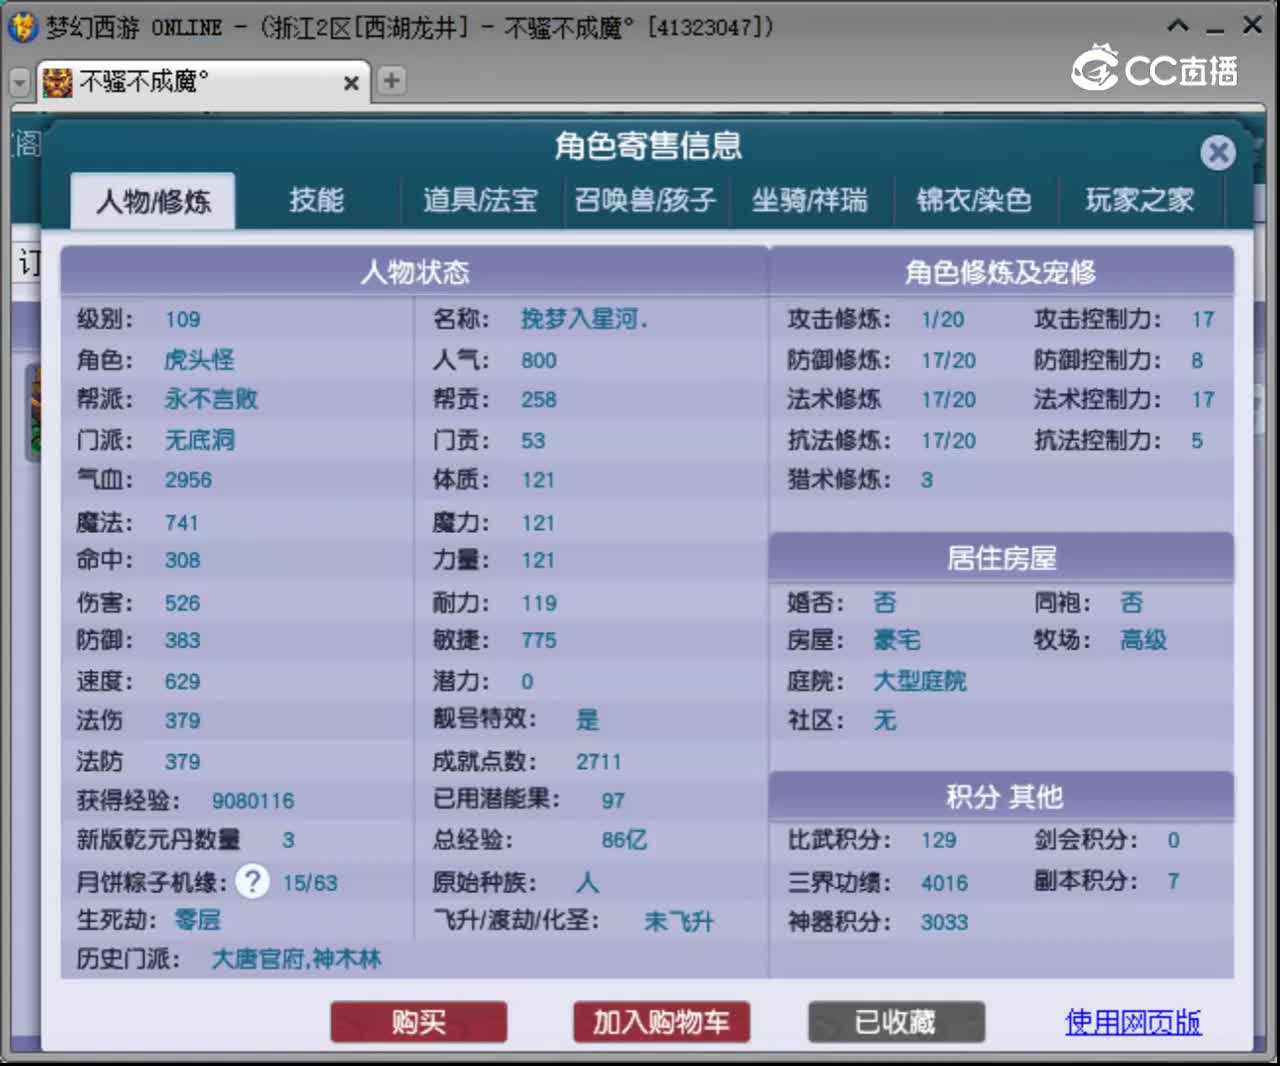Click 月饼粽子机缘 value 15/63
The height and width of the screenshot is (1066, 1280).
(x=310, y=883)
